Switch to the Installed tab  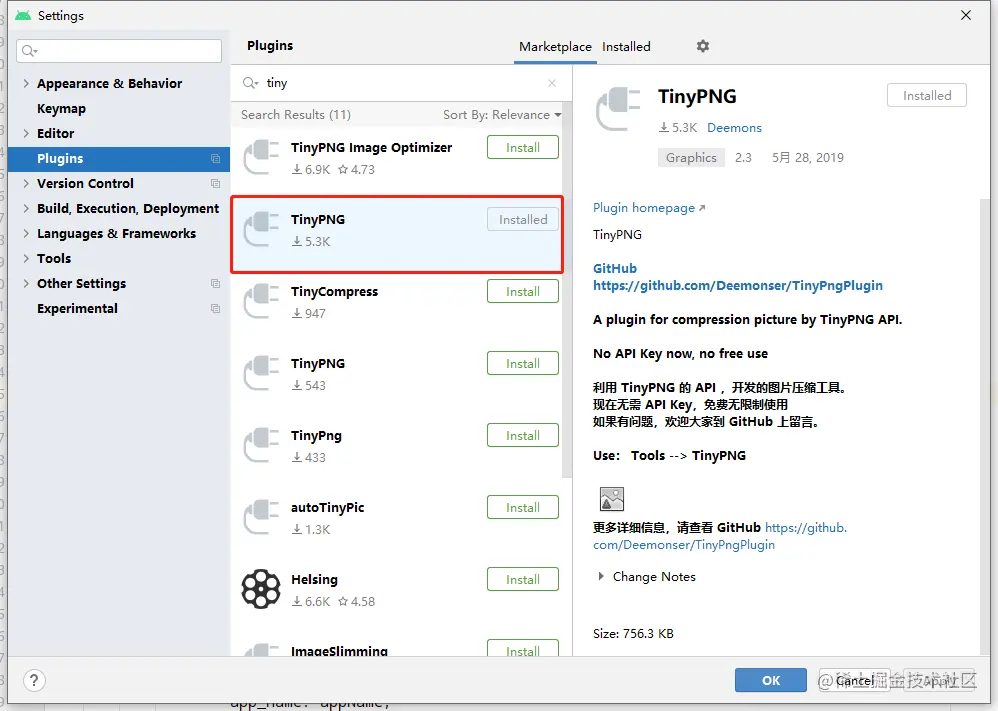click(626, 46)
